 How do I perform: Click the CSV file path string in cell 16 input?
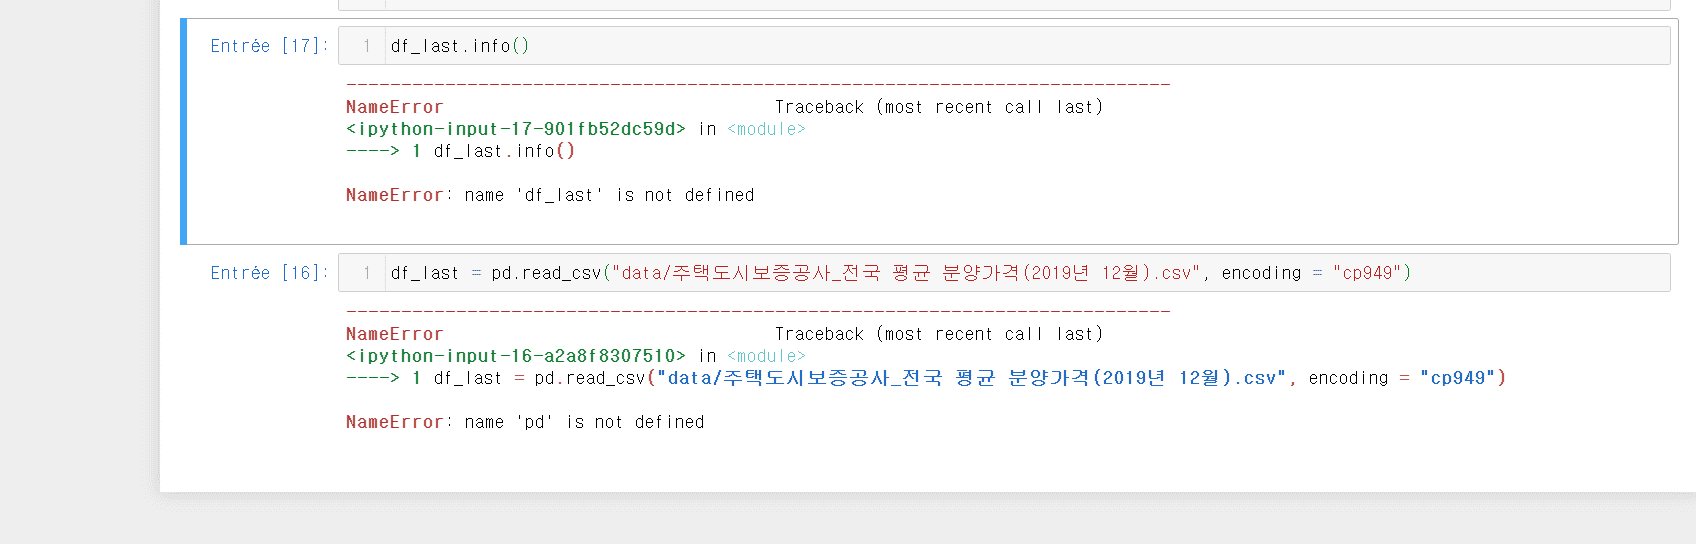tap(906, 273)
